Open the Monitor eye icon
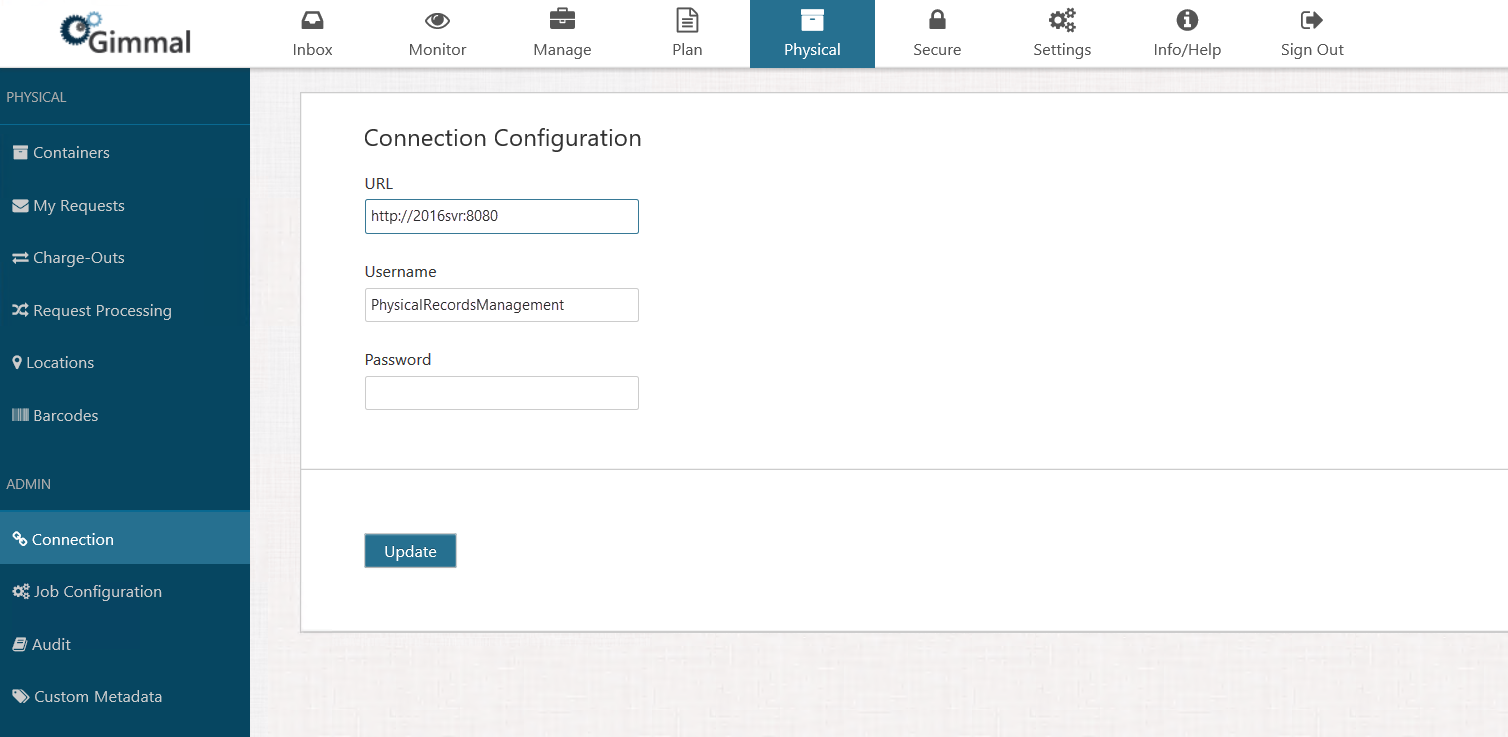The height and width of the screenshot is (737, 1508). pyautogui.click(x=437, y=20)
